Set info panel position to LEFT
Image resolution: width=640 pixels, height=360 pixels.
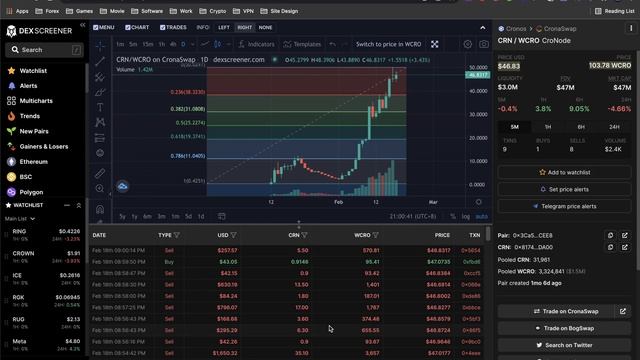click(224, 27)
